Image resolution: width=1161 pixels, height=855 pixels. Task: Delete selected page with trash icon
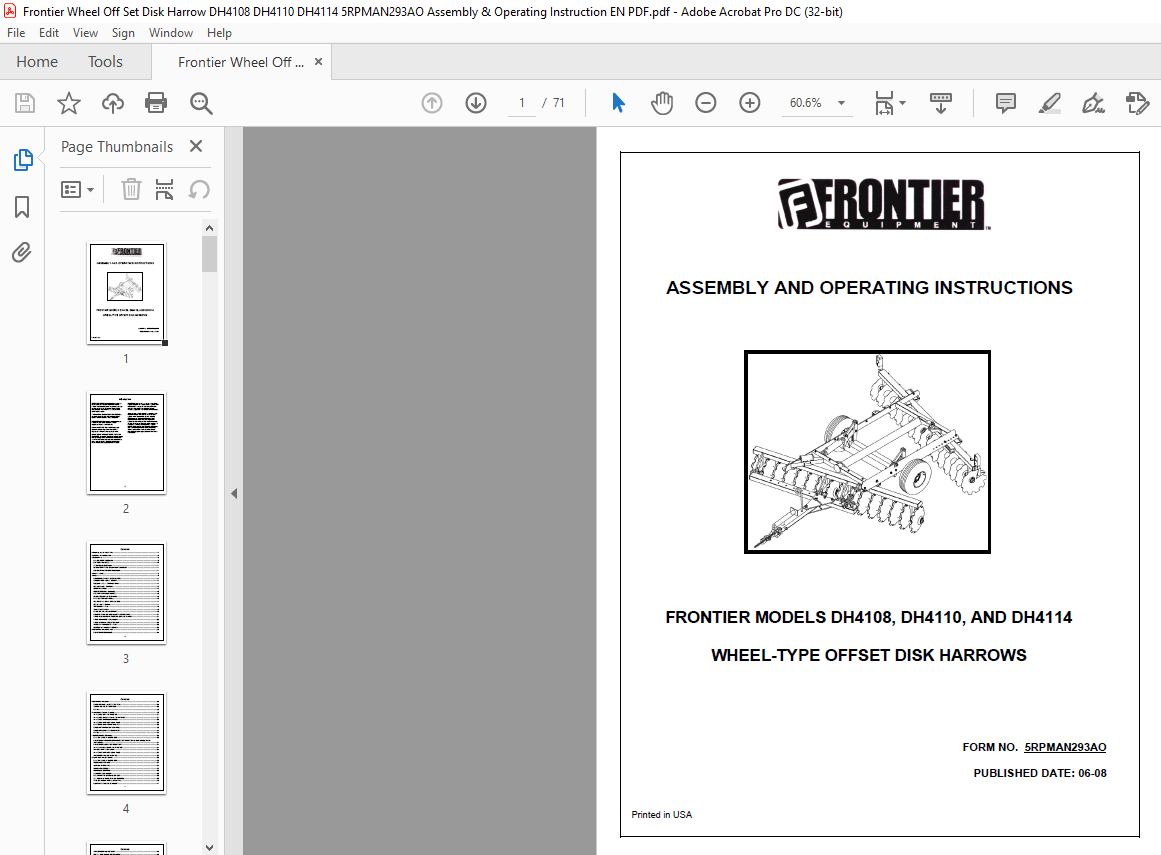pyautogui.click(x=131, y=190)
